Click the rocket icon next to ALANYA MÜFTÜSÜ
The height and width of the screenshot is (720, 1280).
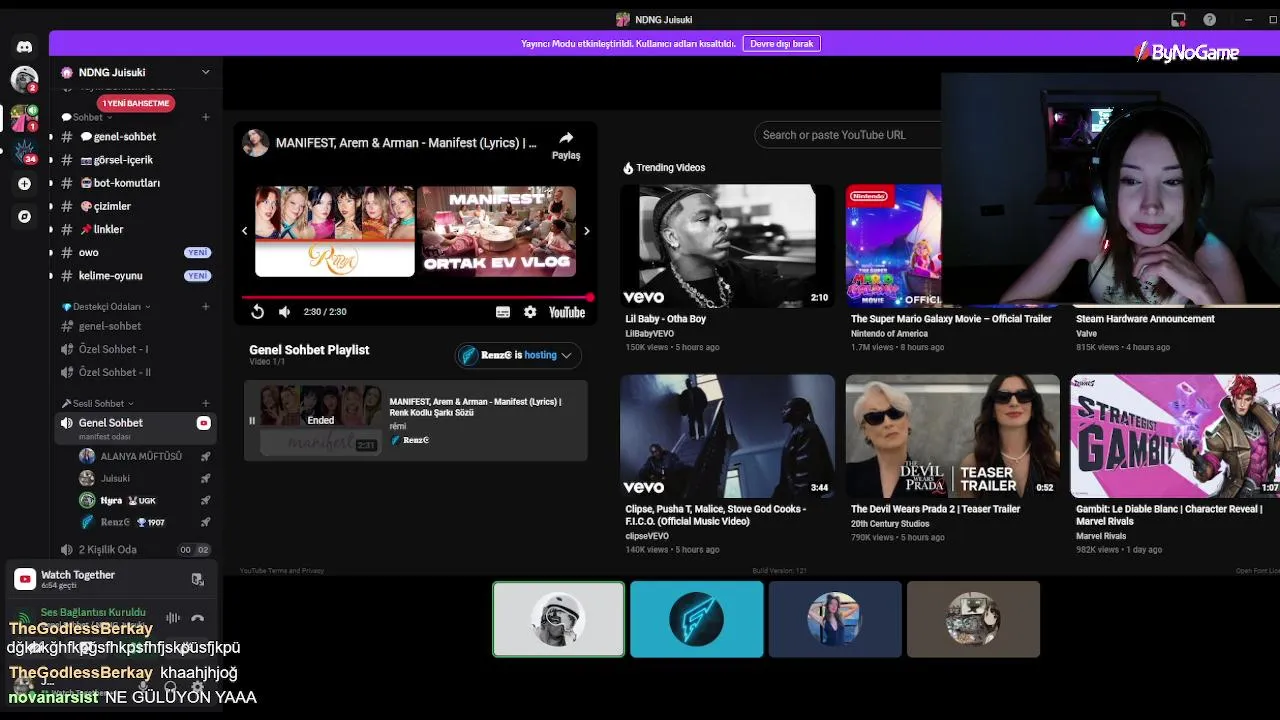click(x=205, y=456)
